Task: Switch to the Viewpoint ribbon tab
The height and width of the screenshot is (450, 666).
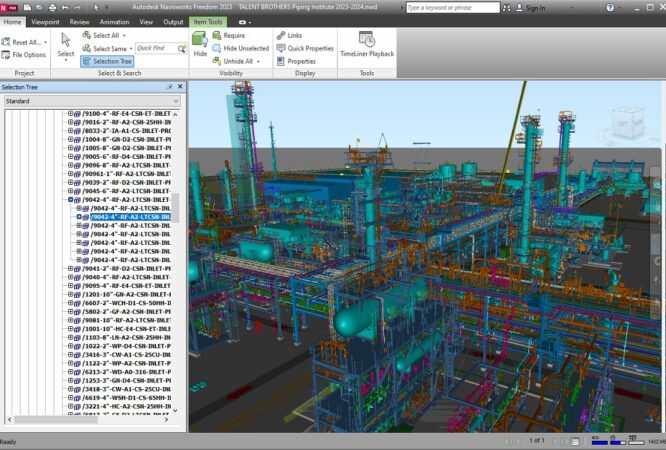Action: pos(45,21)
